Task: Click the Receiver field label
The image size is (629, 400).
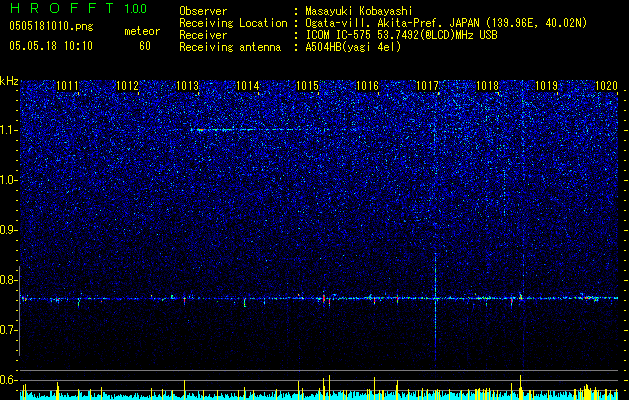Action: (203, 35)
